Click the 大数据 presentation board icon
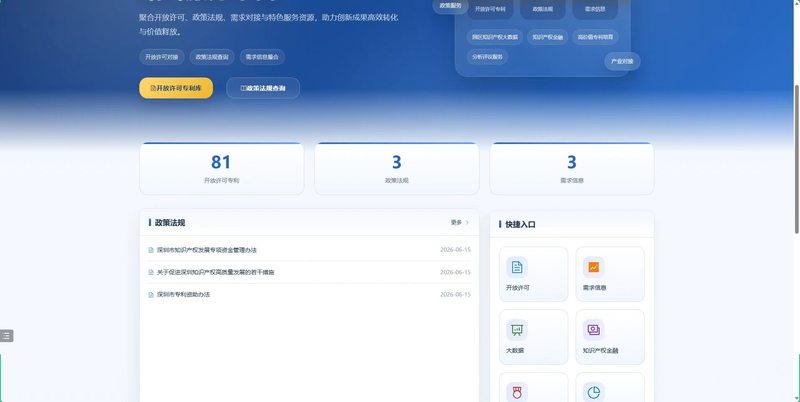 pyautogui.click(x=517, y=330)
